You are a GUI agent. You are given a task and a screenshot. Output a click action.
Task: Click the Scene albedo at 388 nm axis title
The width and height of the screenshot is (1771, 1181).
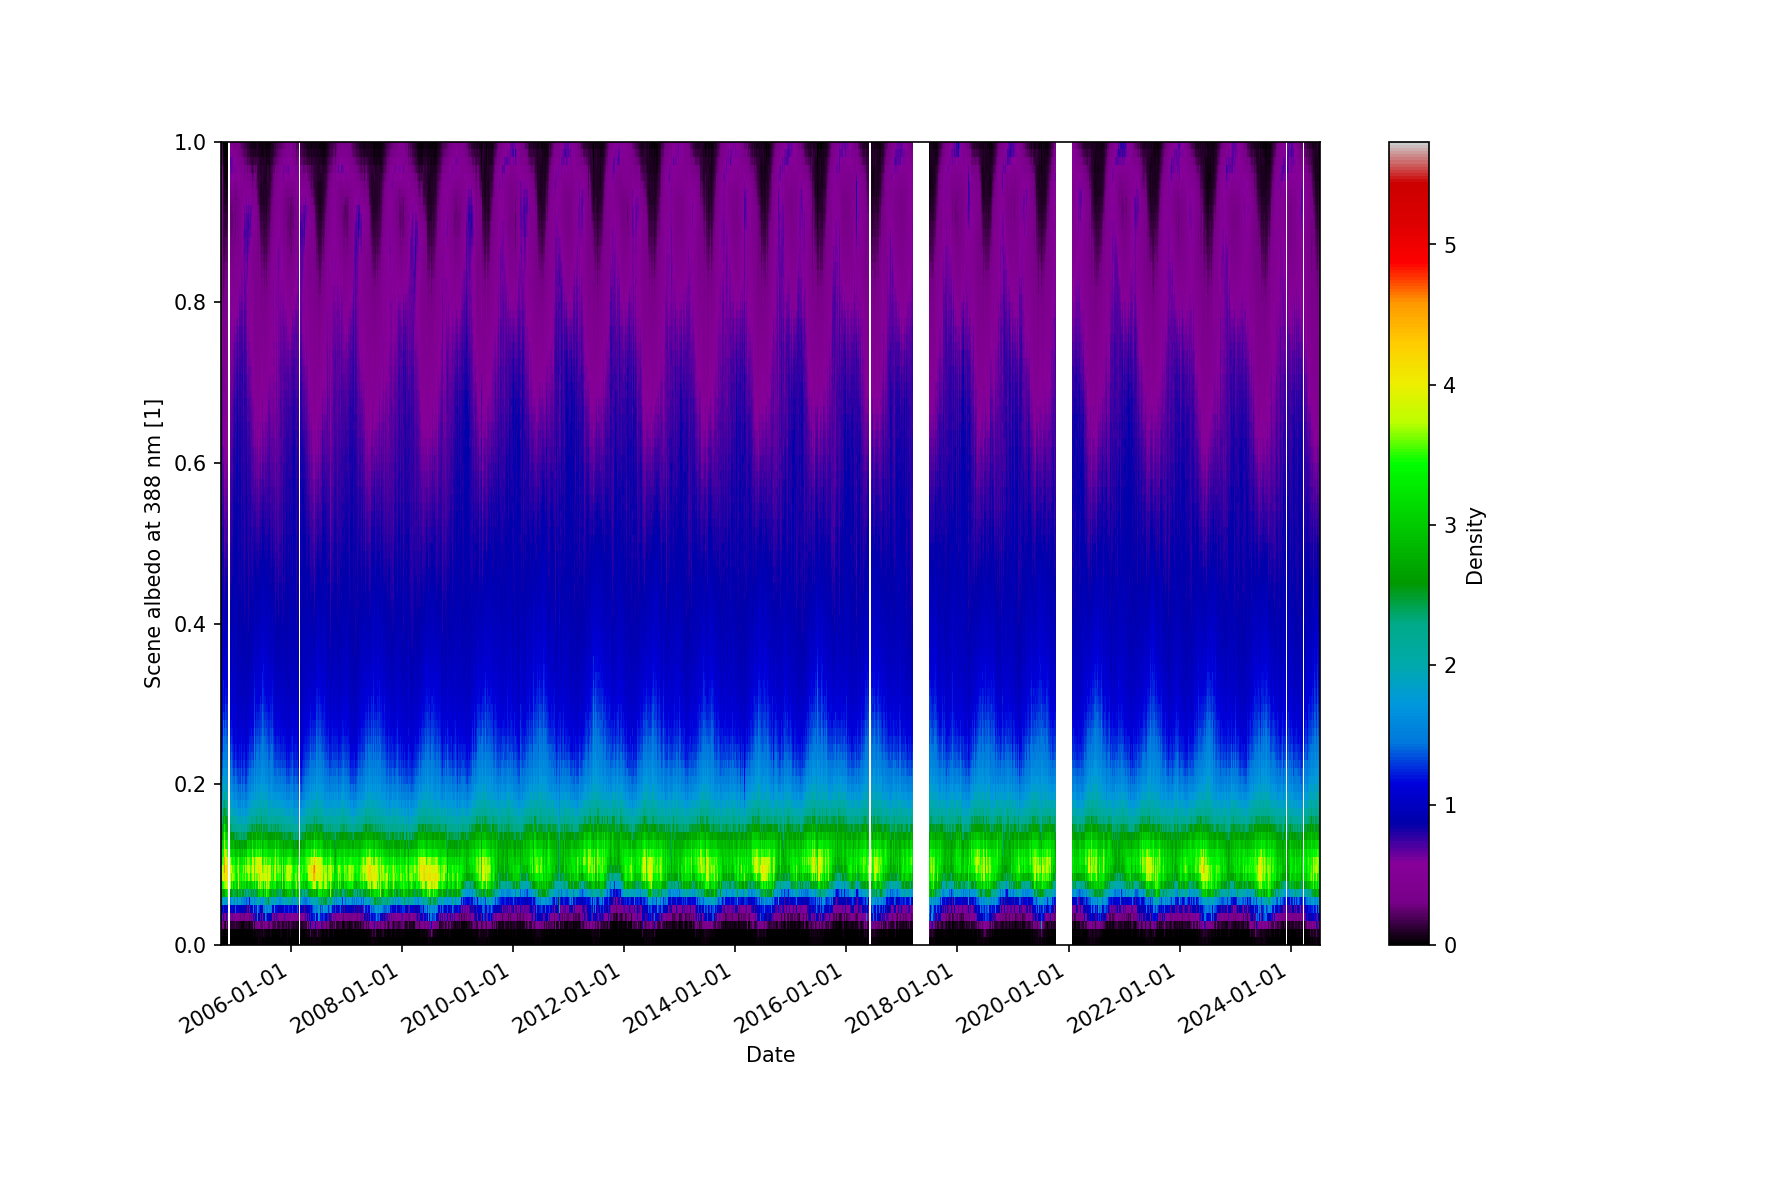point(153,543)
